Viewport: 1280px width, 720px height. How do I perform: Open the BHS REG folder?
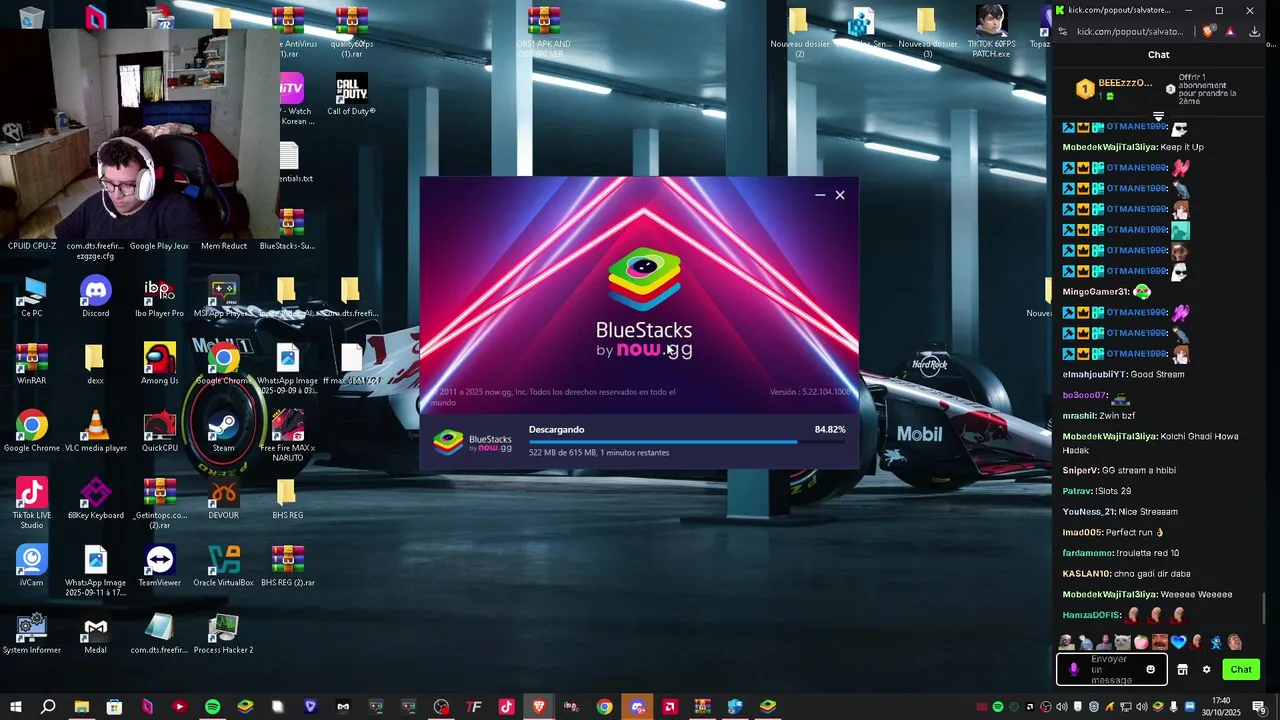coord(288,499)
